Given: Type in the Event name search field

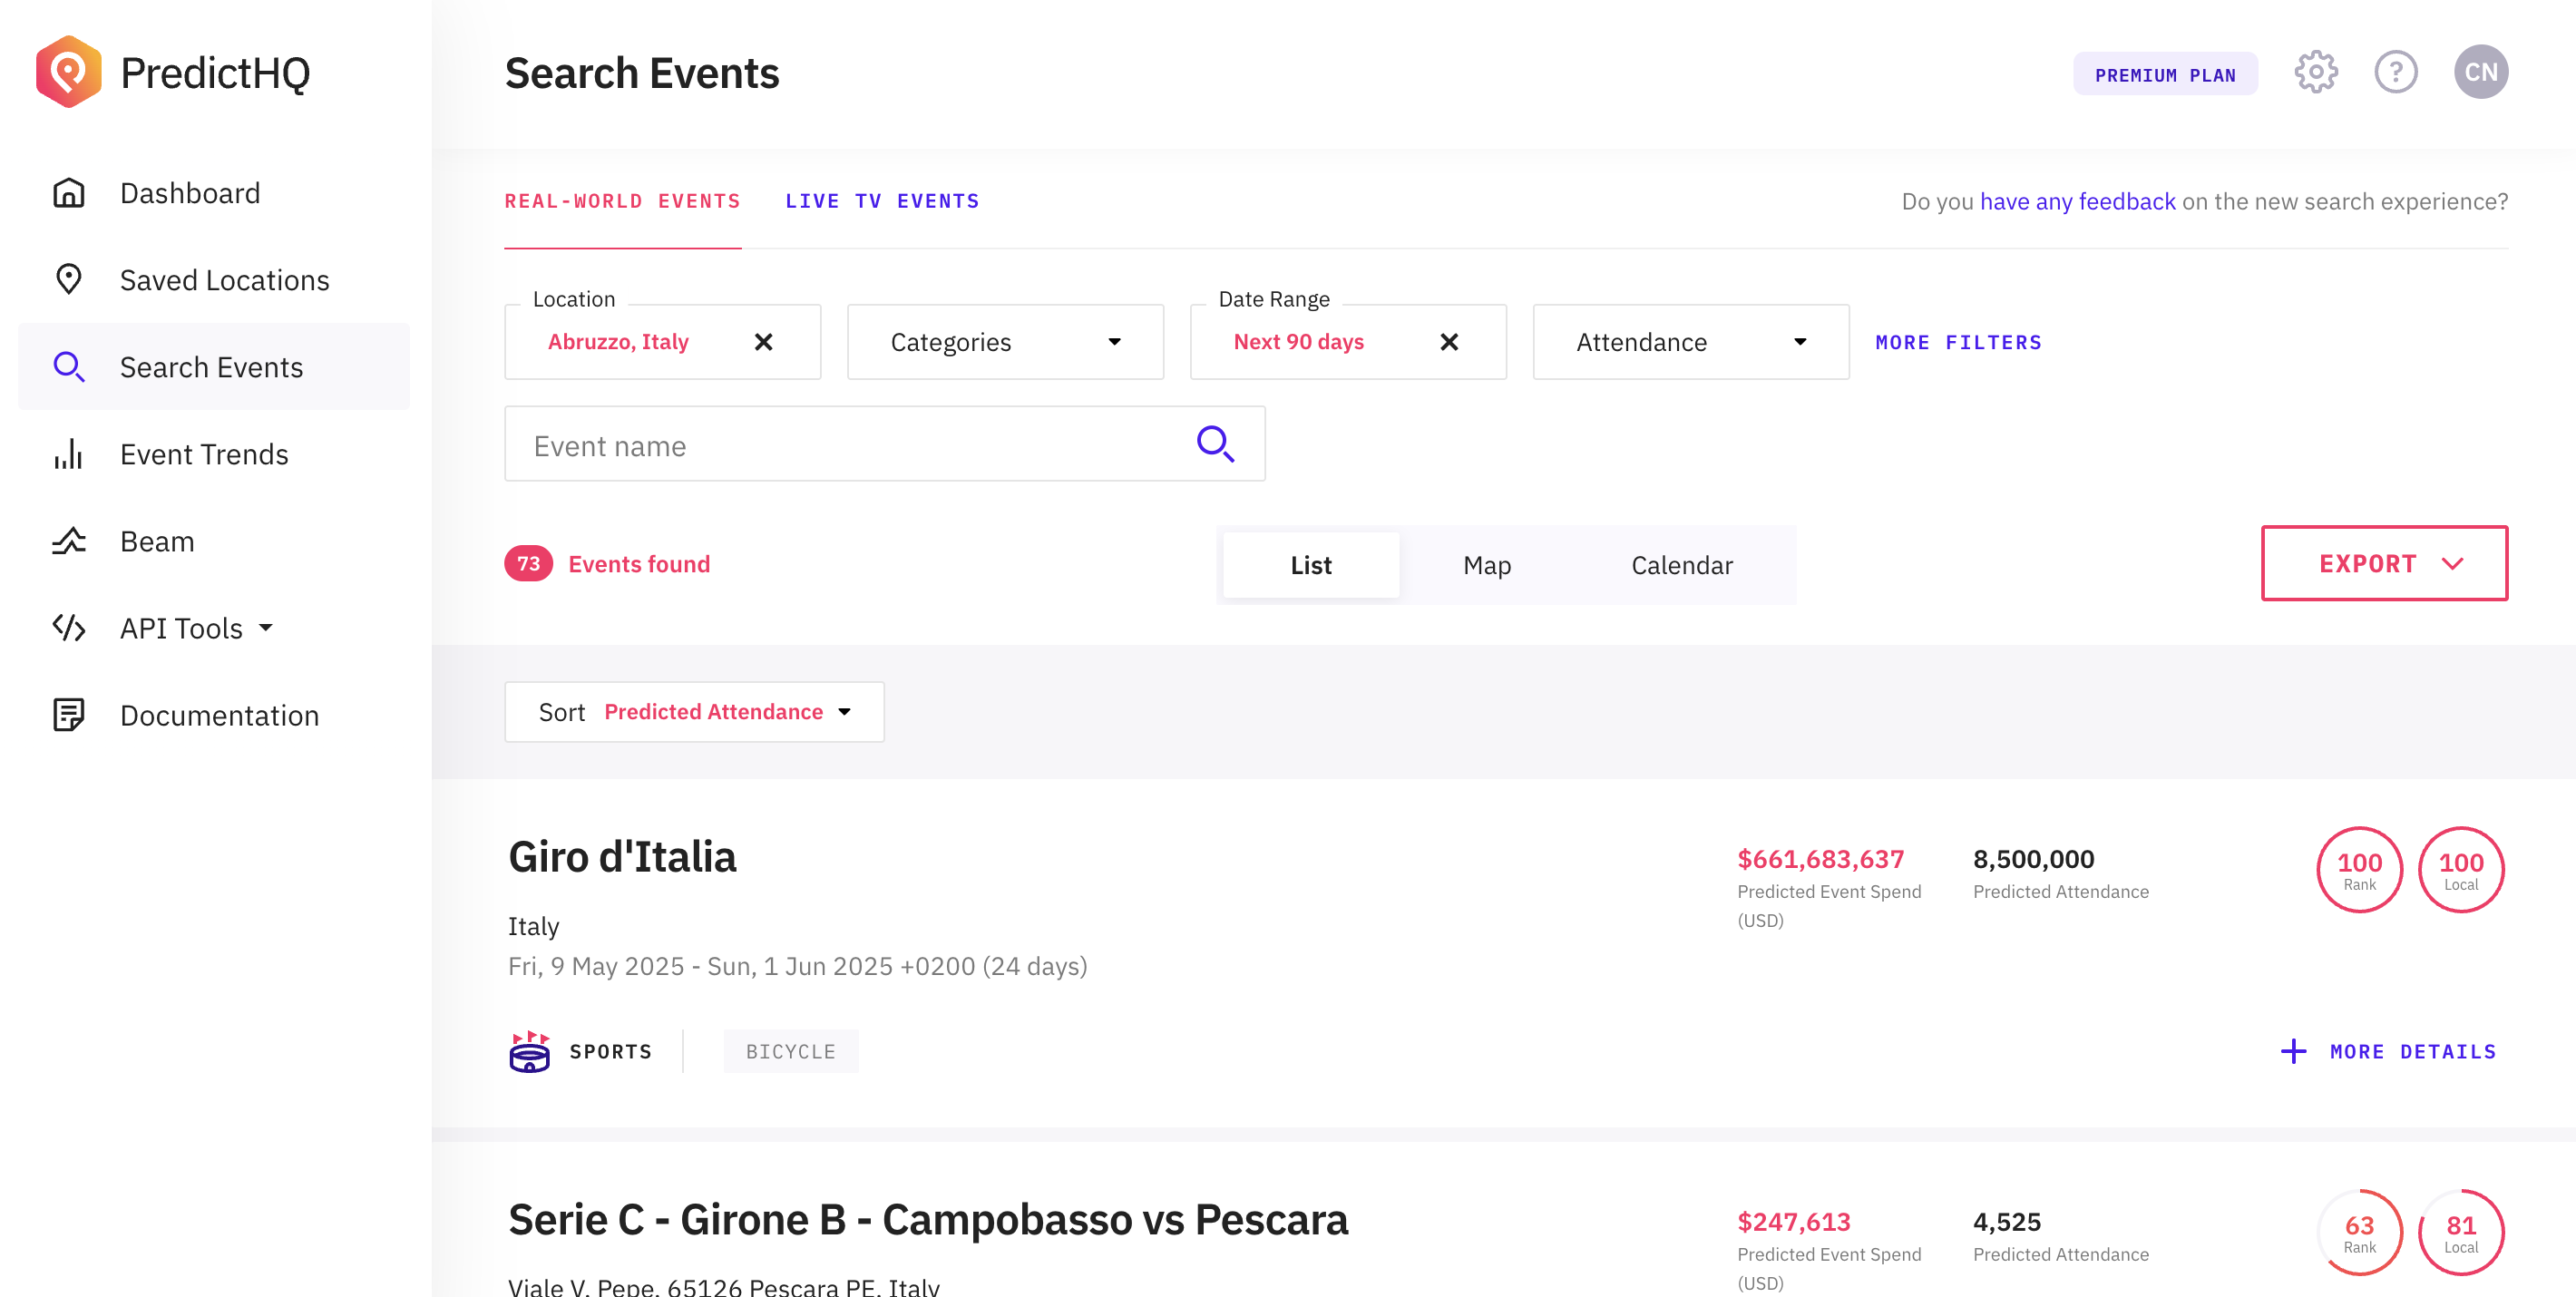Looking at the screenshot, I should [850, 444].
